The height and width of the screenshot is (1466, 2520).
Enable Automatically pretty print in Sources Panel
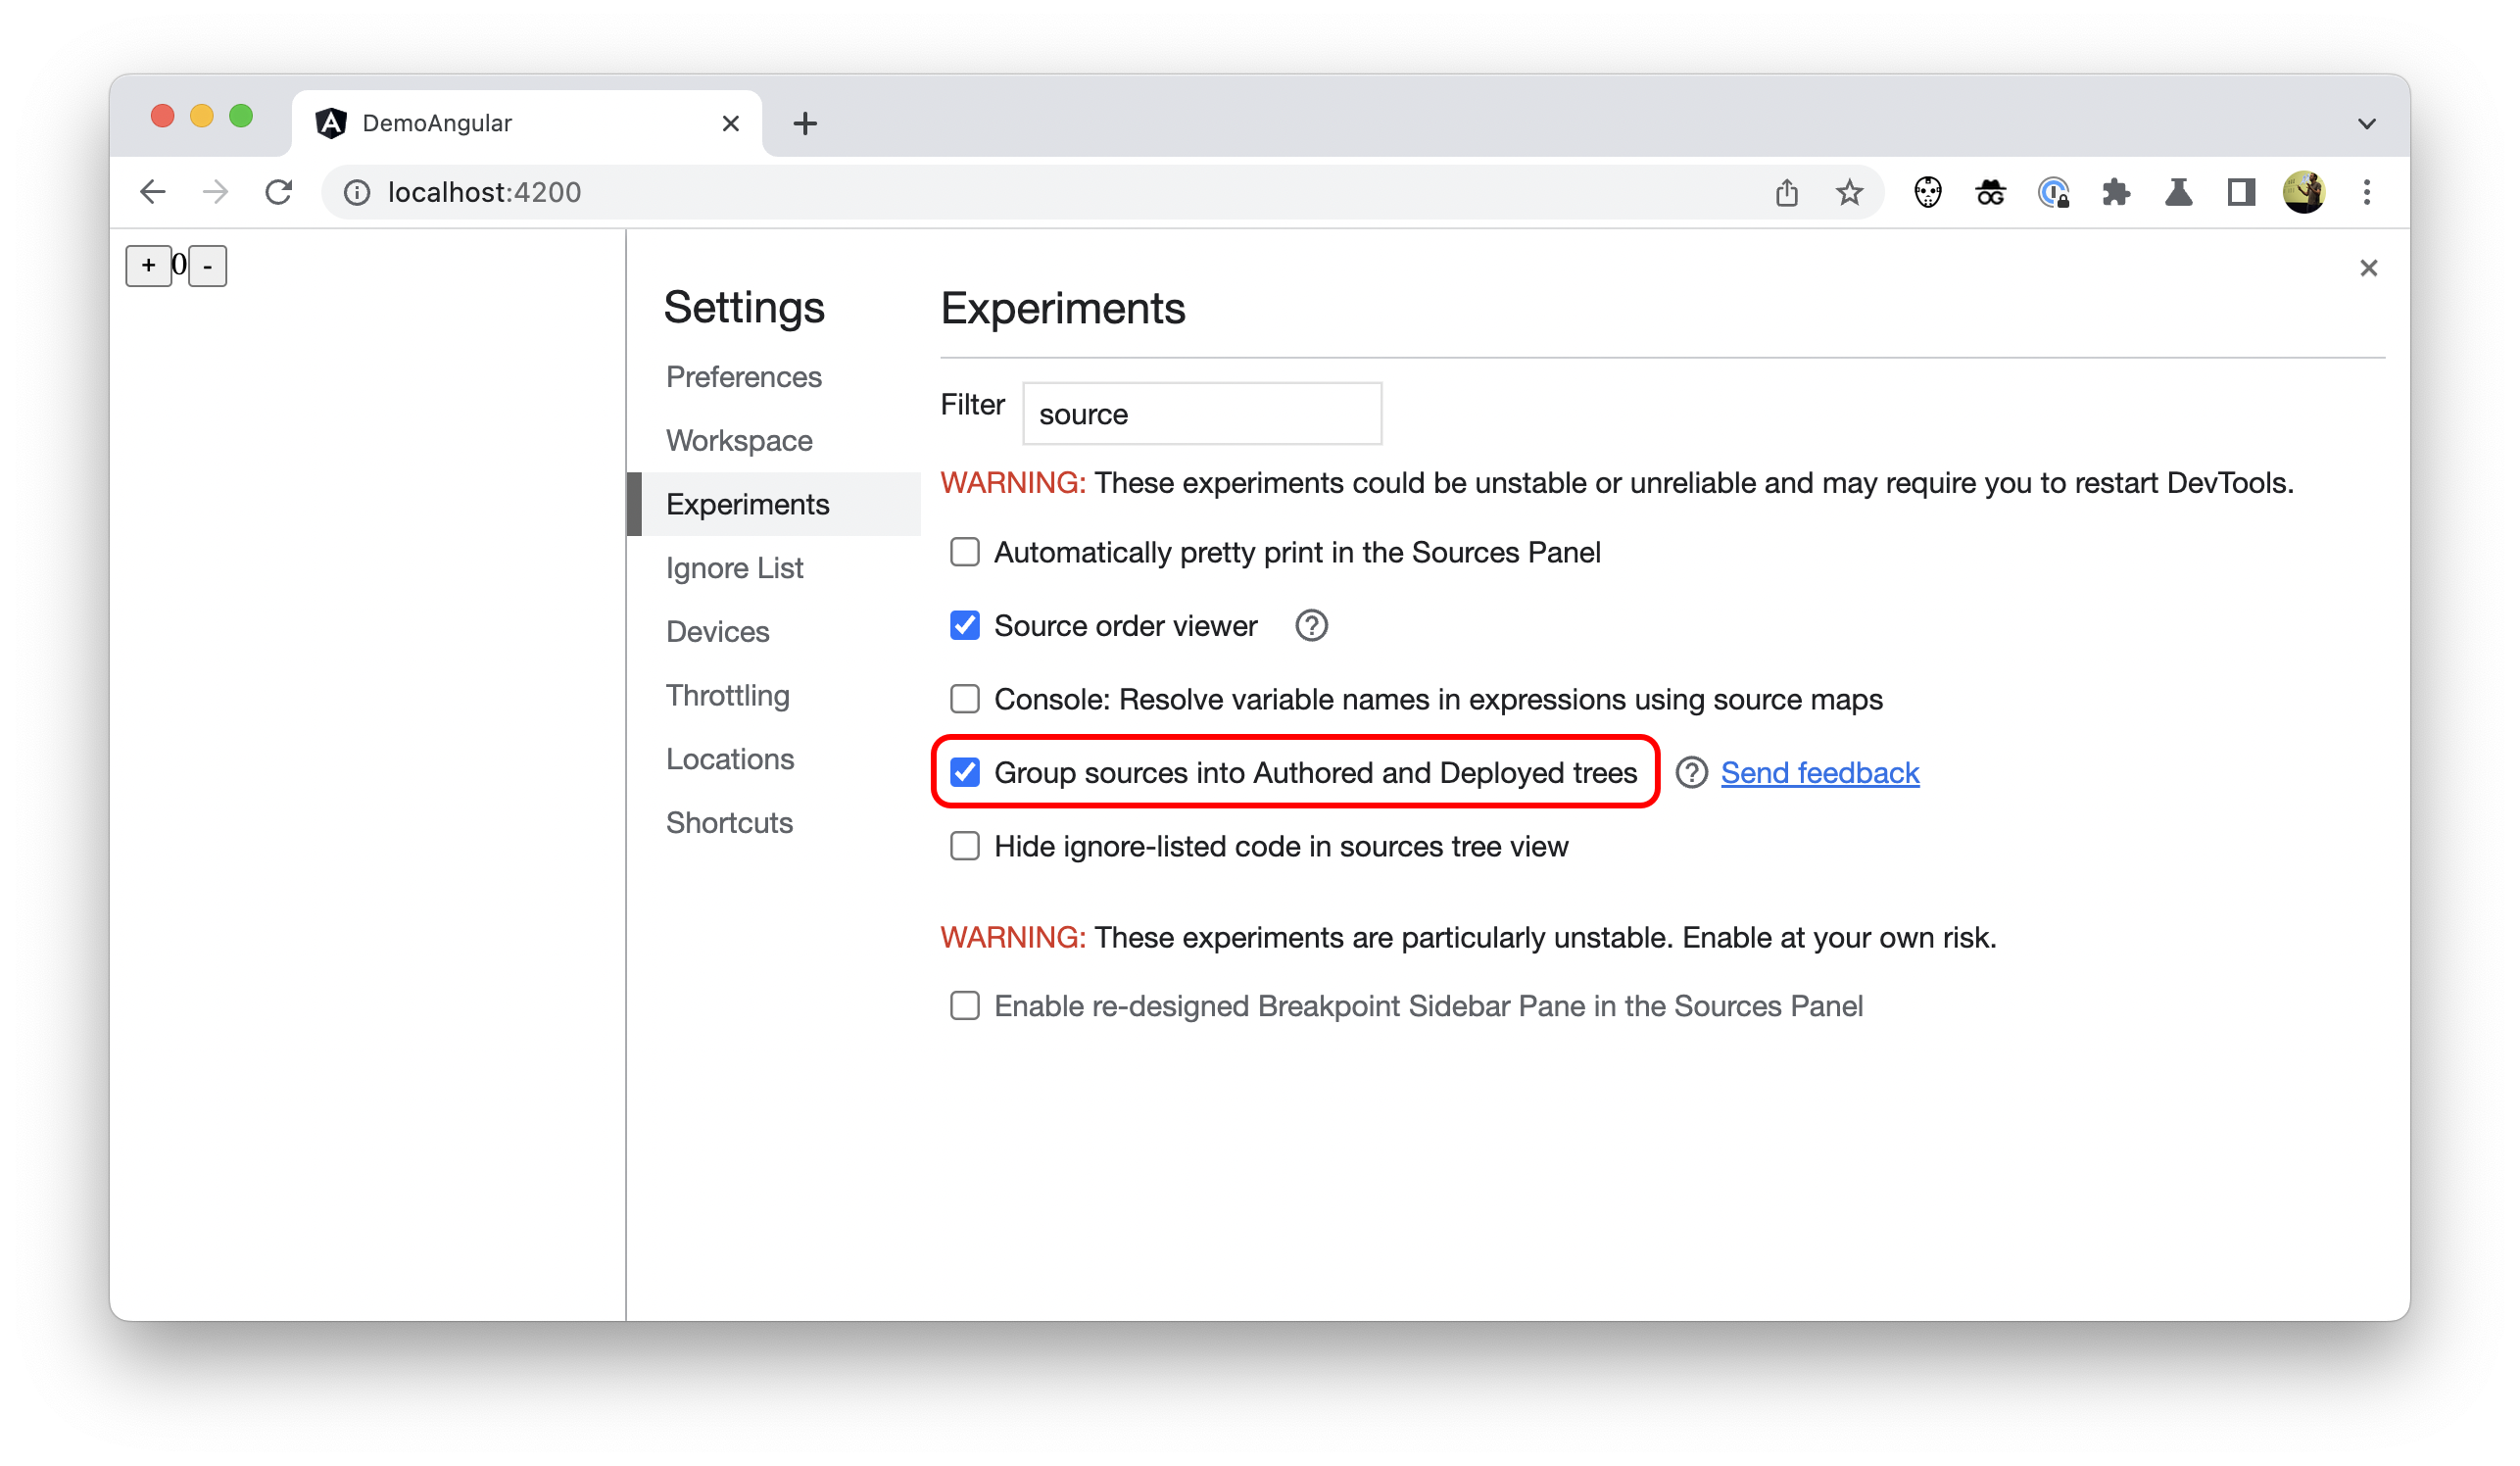(x=964, y=552)
